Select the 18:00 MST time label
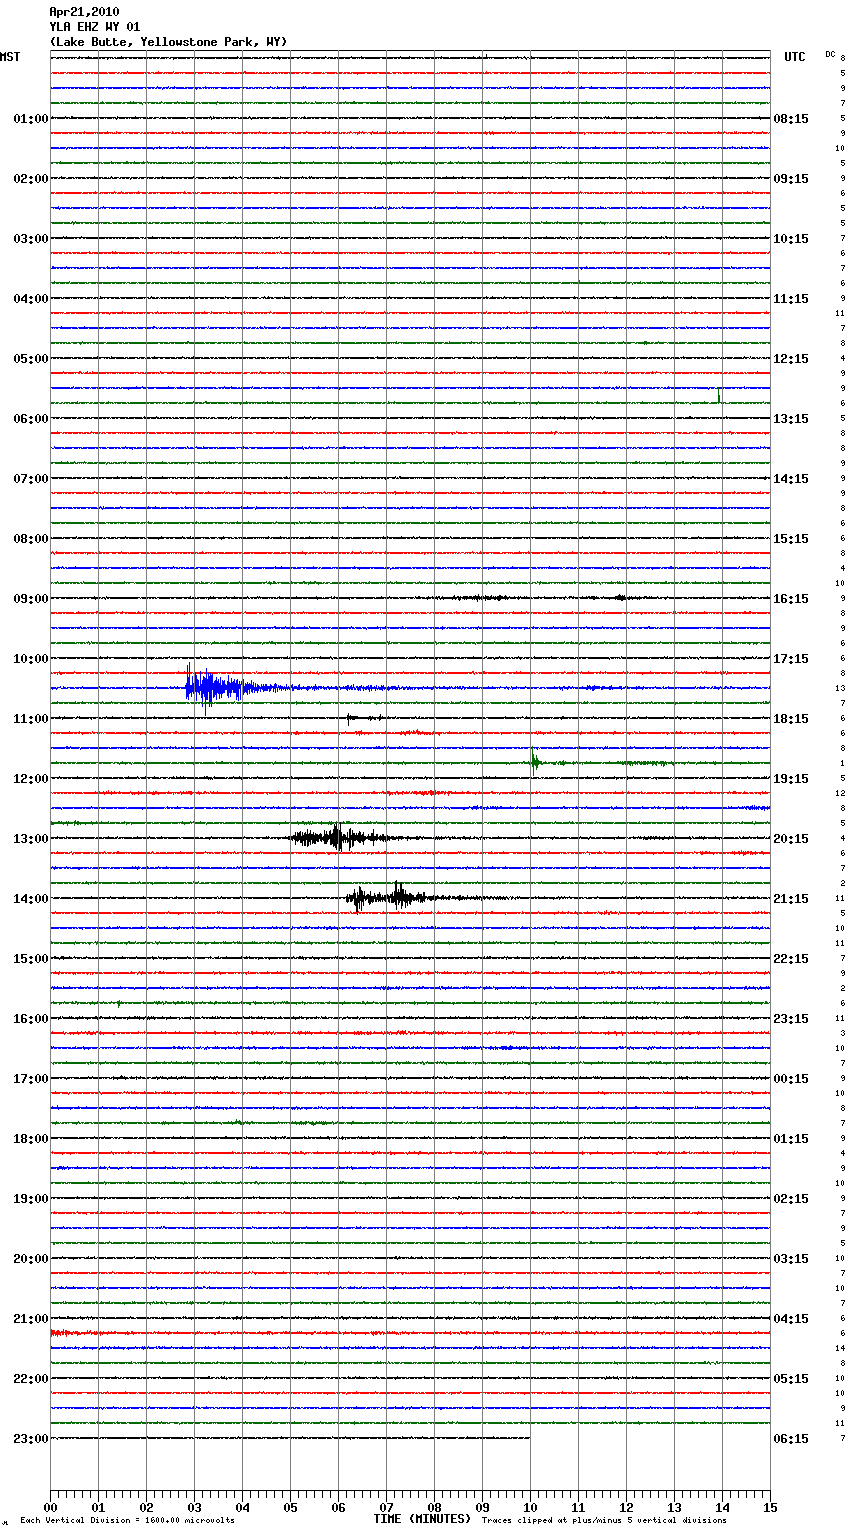850x1534 pixels. (31, 1139)
